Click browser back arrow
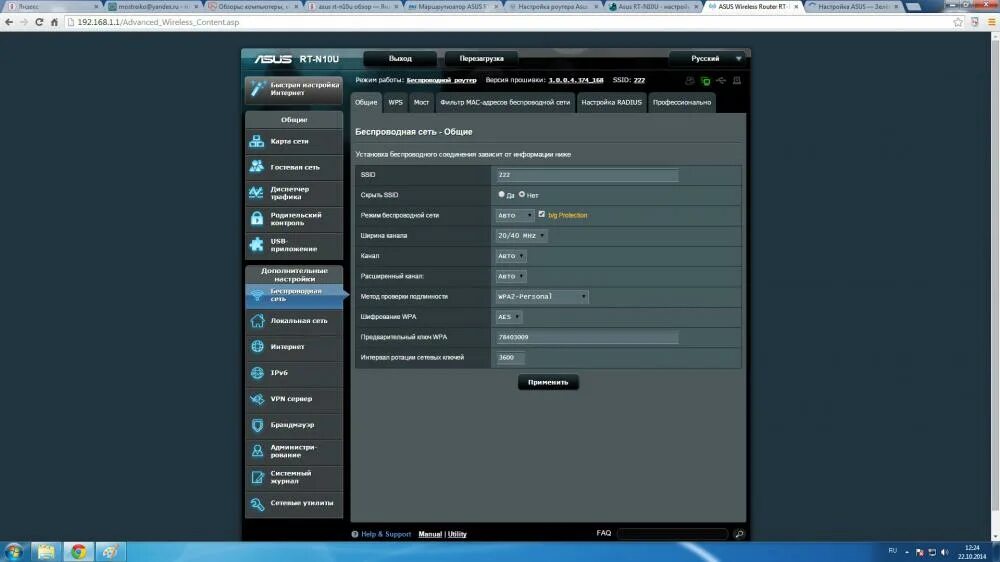The image size is (1000, 562). coord(9,22)
